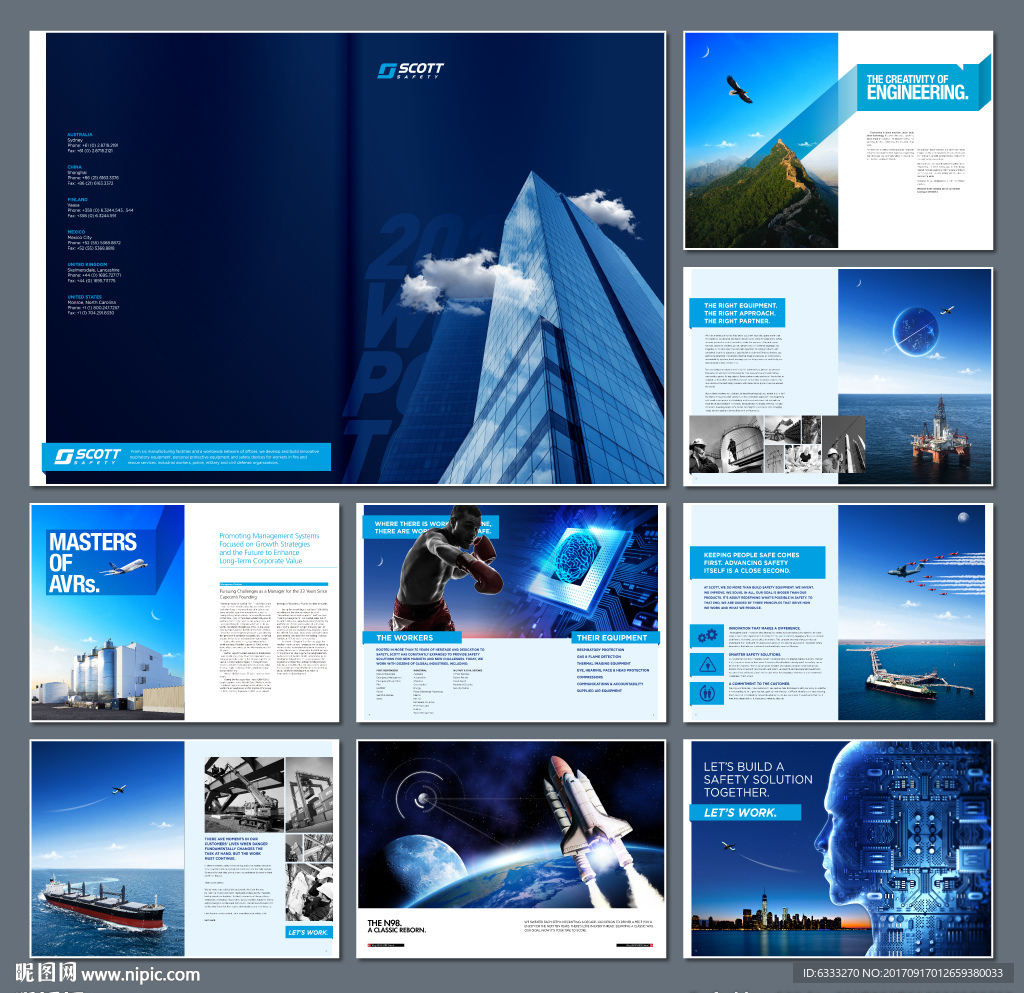Click the Scott Safety logo in the blue footer banner
Viewport: 1024px width, 993px height.
tap(88, 456)
